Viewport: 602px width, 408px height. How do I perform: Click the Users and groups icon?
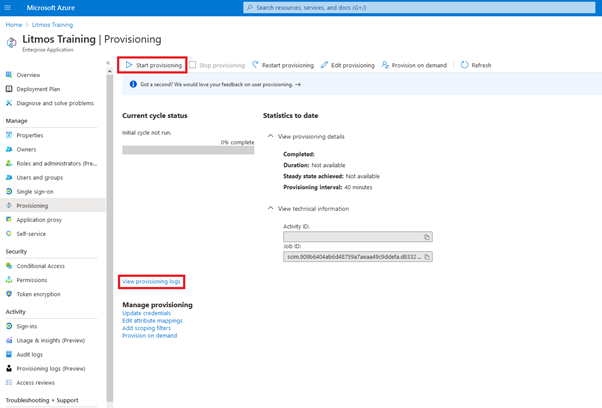[9, 177]
